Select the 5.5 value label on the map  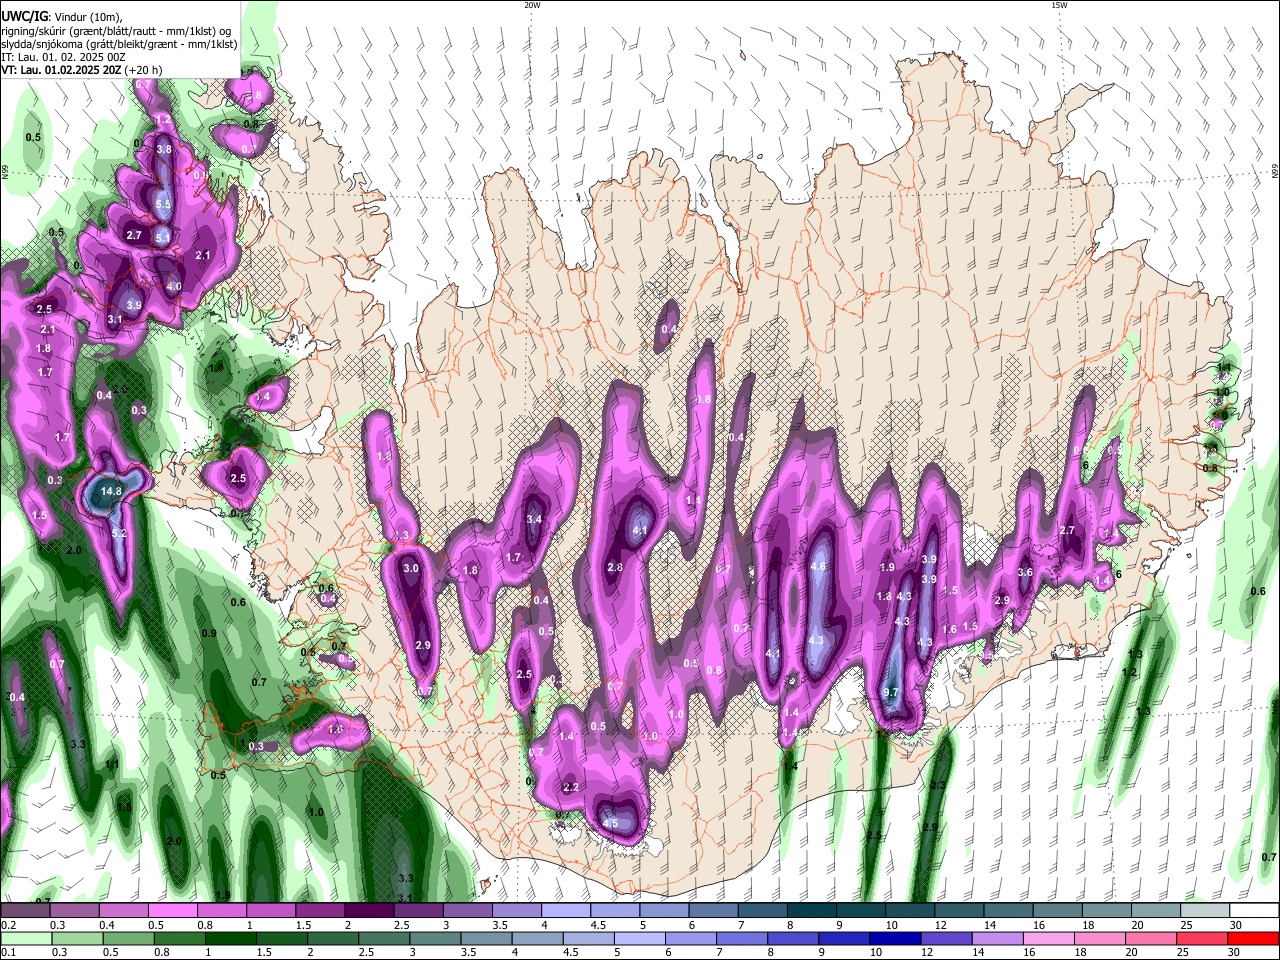(x=164, y=204)
